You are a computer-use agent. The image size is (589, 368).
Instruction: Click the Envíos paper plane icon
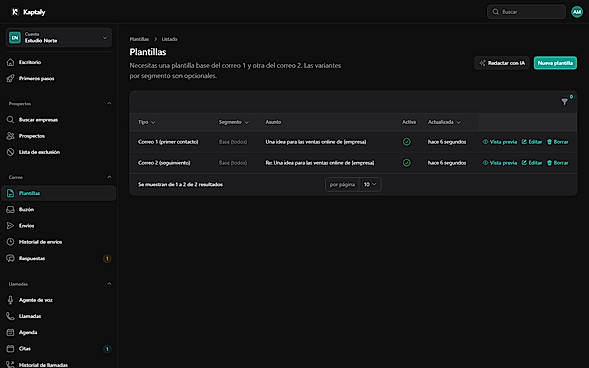(11, 226)
